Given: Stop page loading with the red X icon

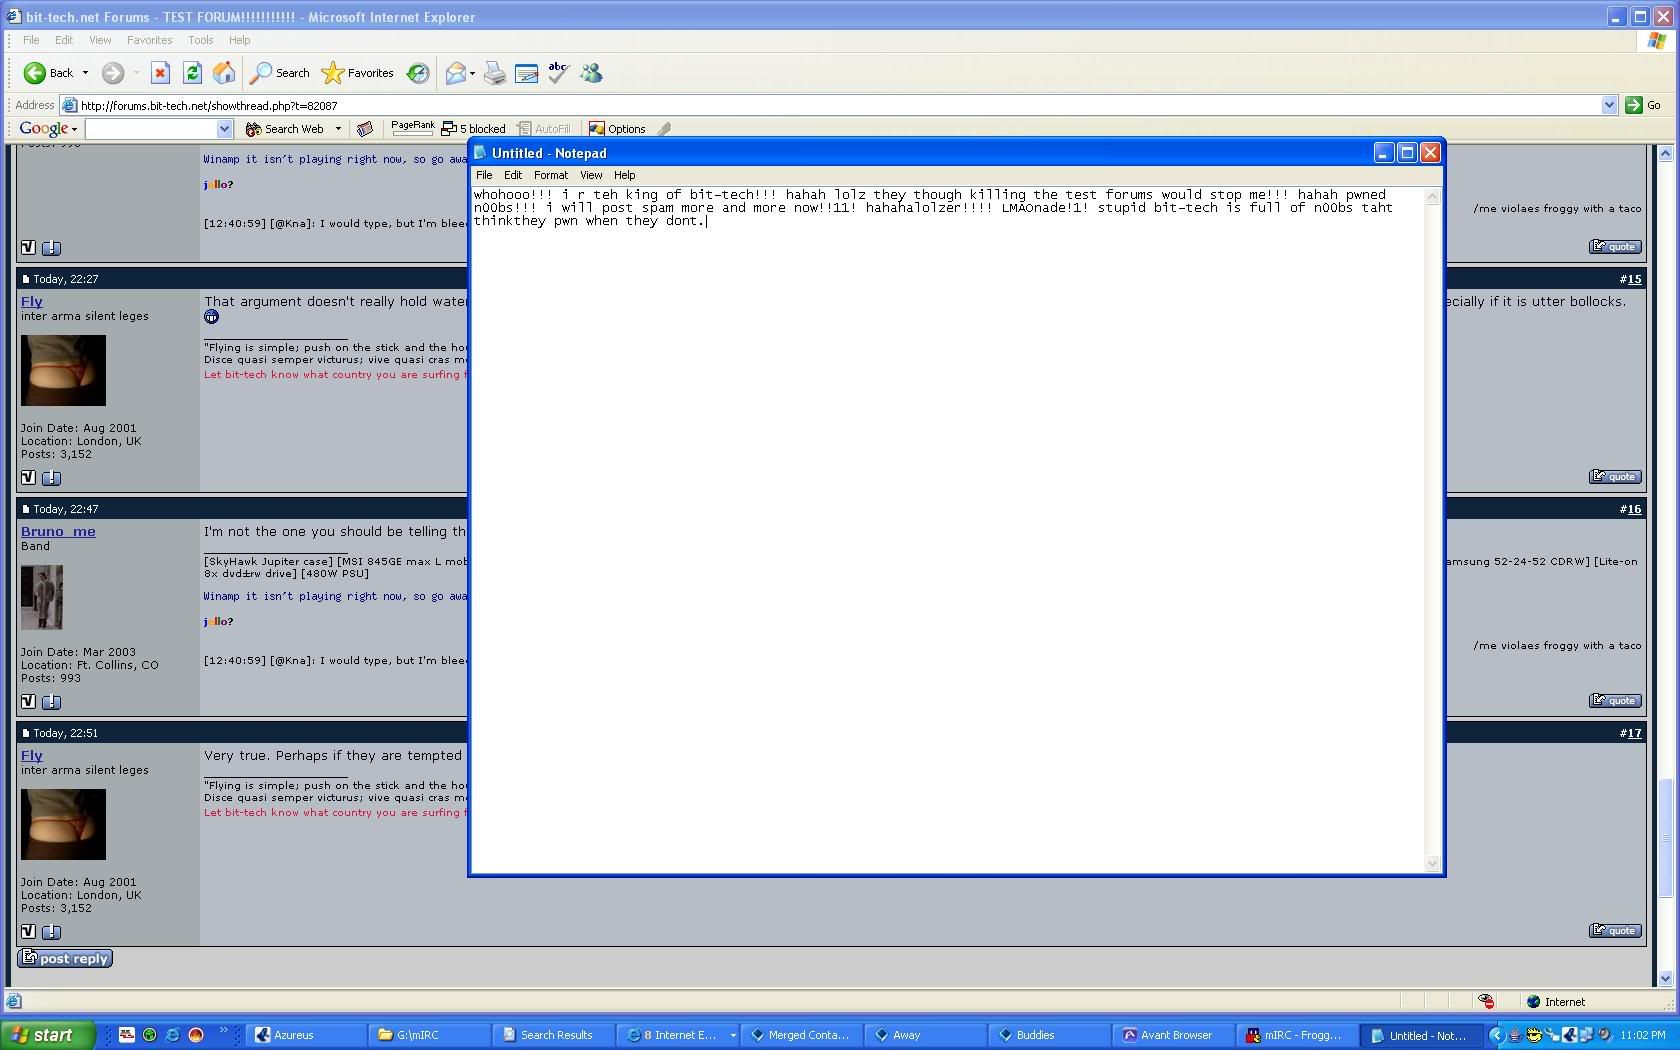Looking at the screenshot, I should [160, 73].
